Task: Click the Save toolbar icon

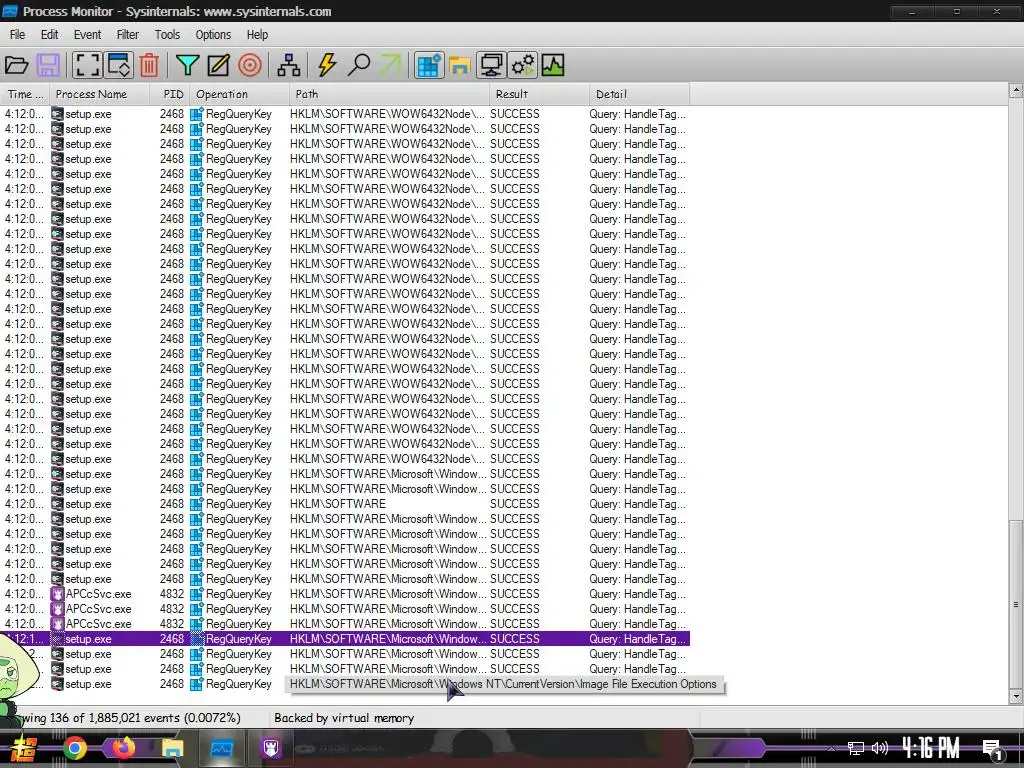Action: coord(48,65)
